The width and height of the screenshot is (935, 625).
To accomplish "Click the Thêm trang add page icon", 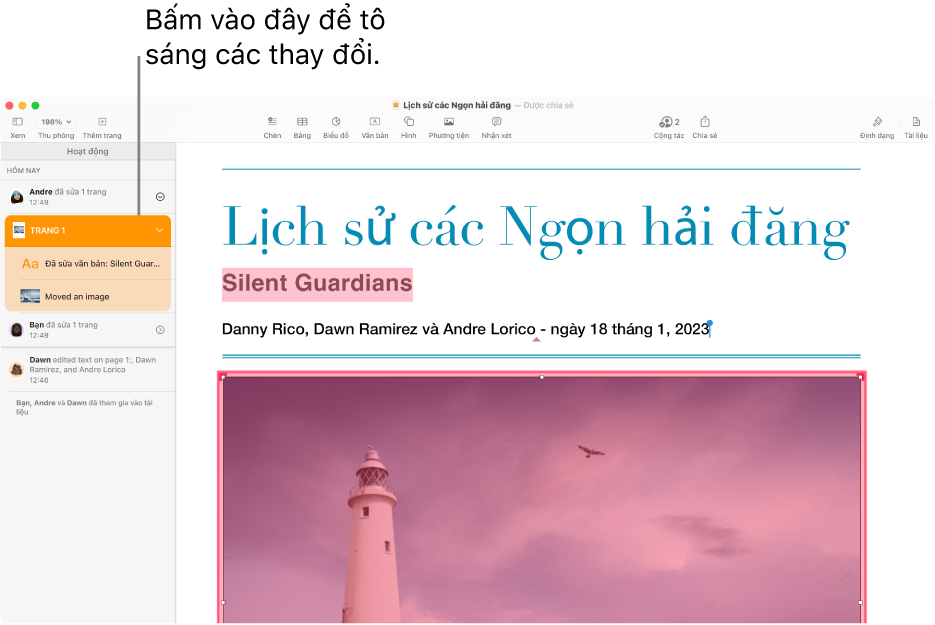I will pyautogui.click(x=102, y=122).
